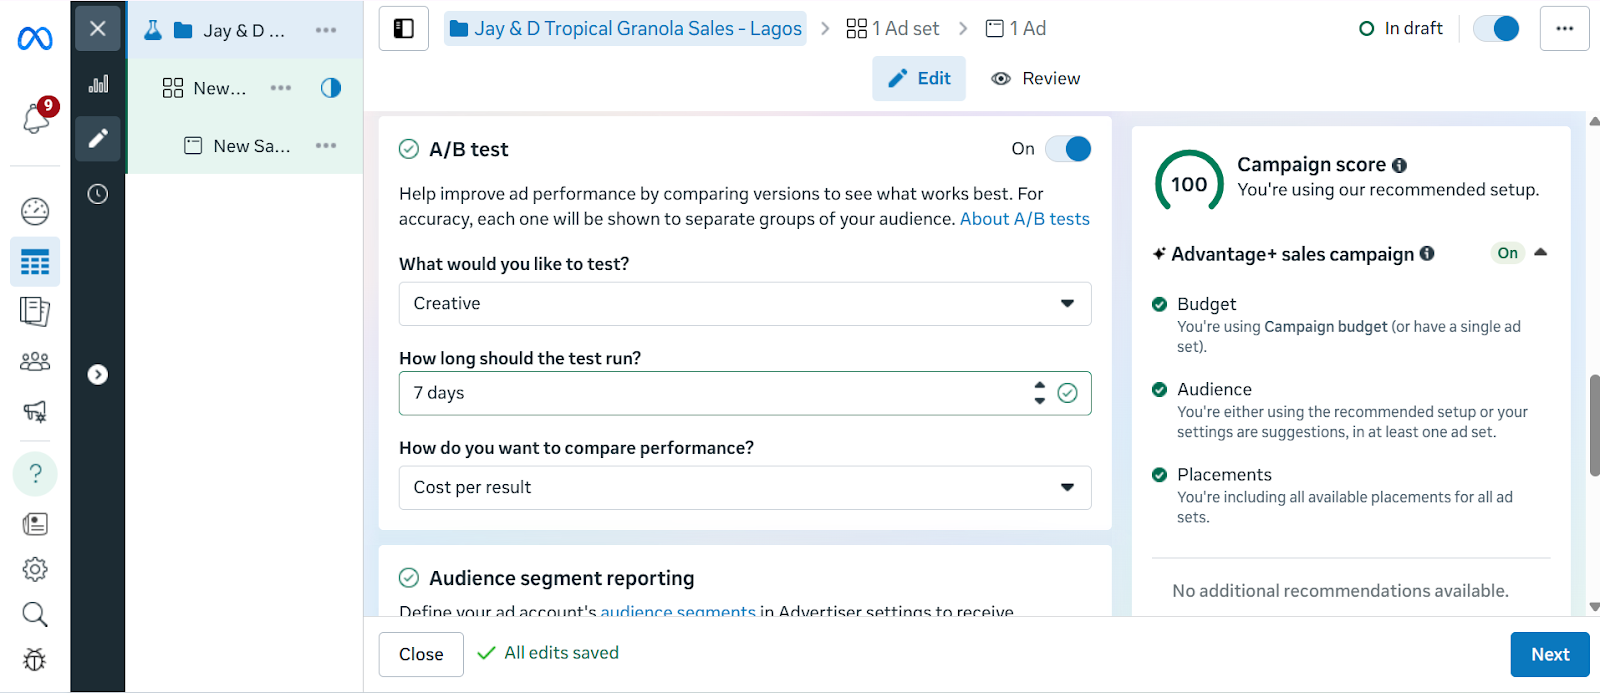Go to 1 Ad set breadcrumb
Viewport: 1600px width, 693px height.
pos(893,29)
